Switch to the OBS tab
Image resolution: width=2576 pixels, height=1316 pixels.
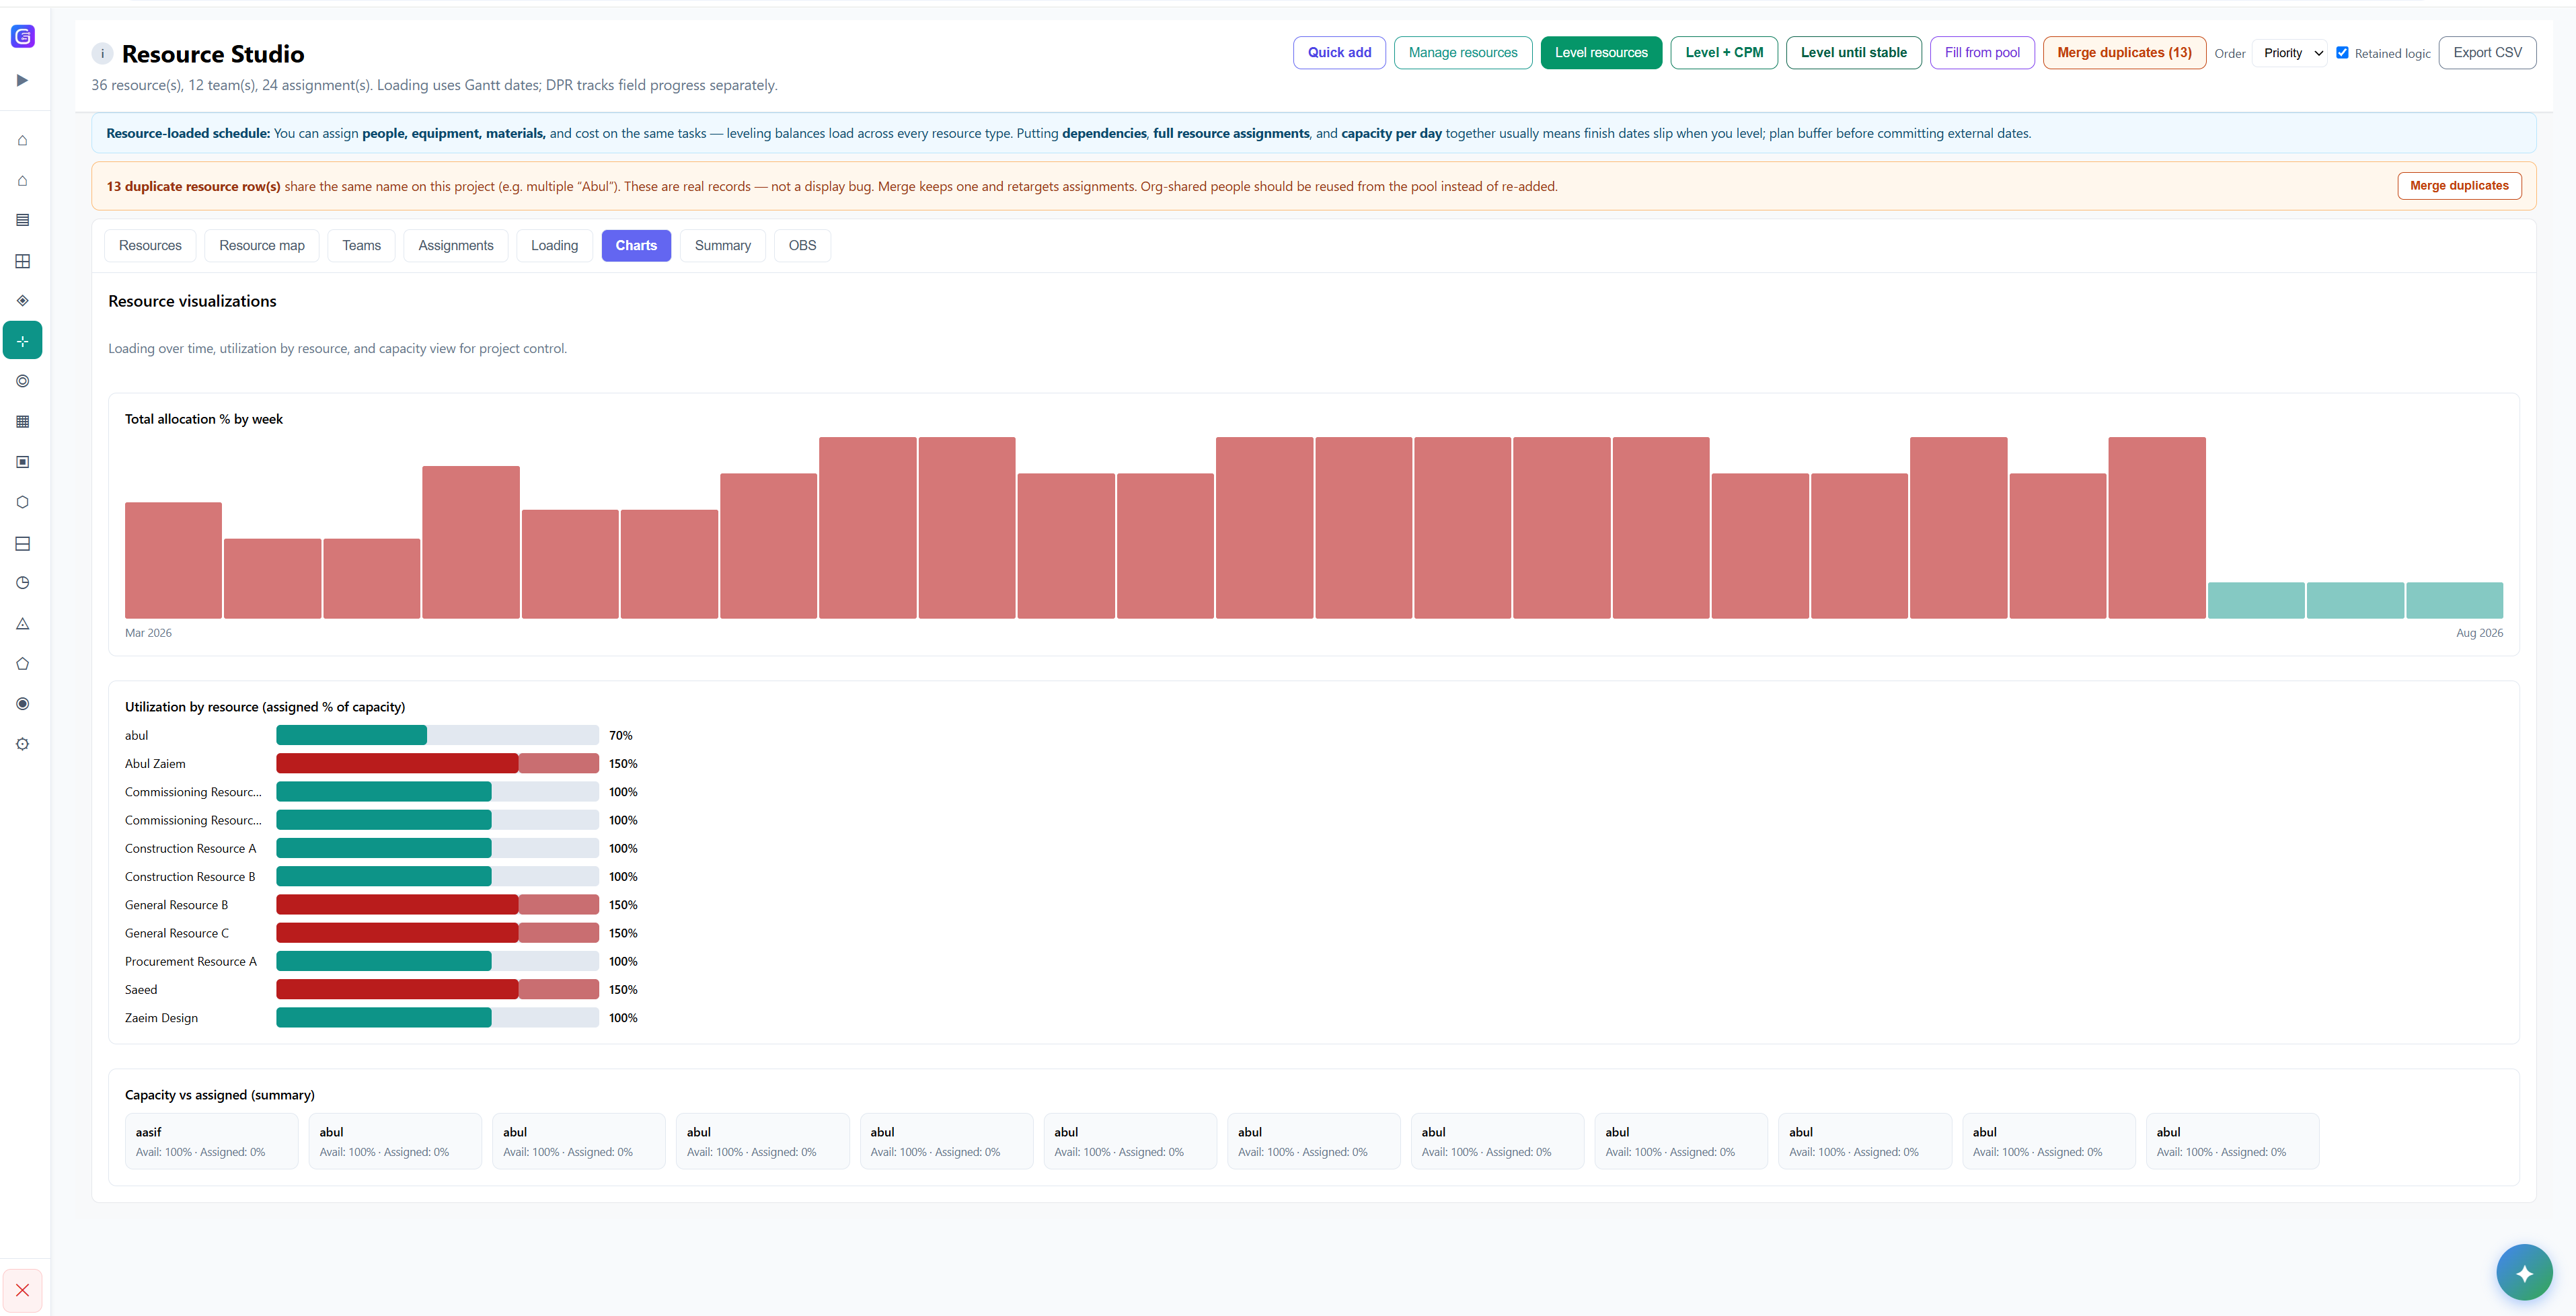click(x=802, y=246)
